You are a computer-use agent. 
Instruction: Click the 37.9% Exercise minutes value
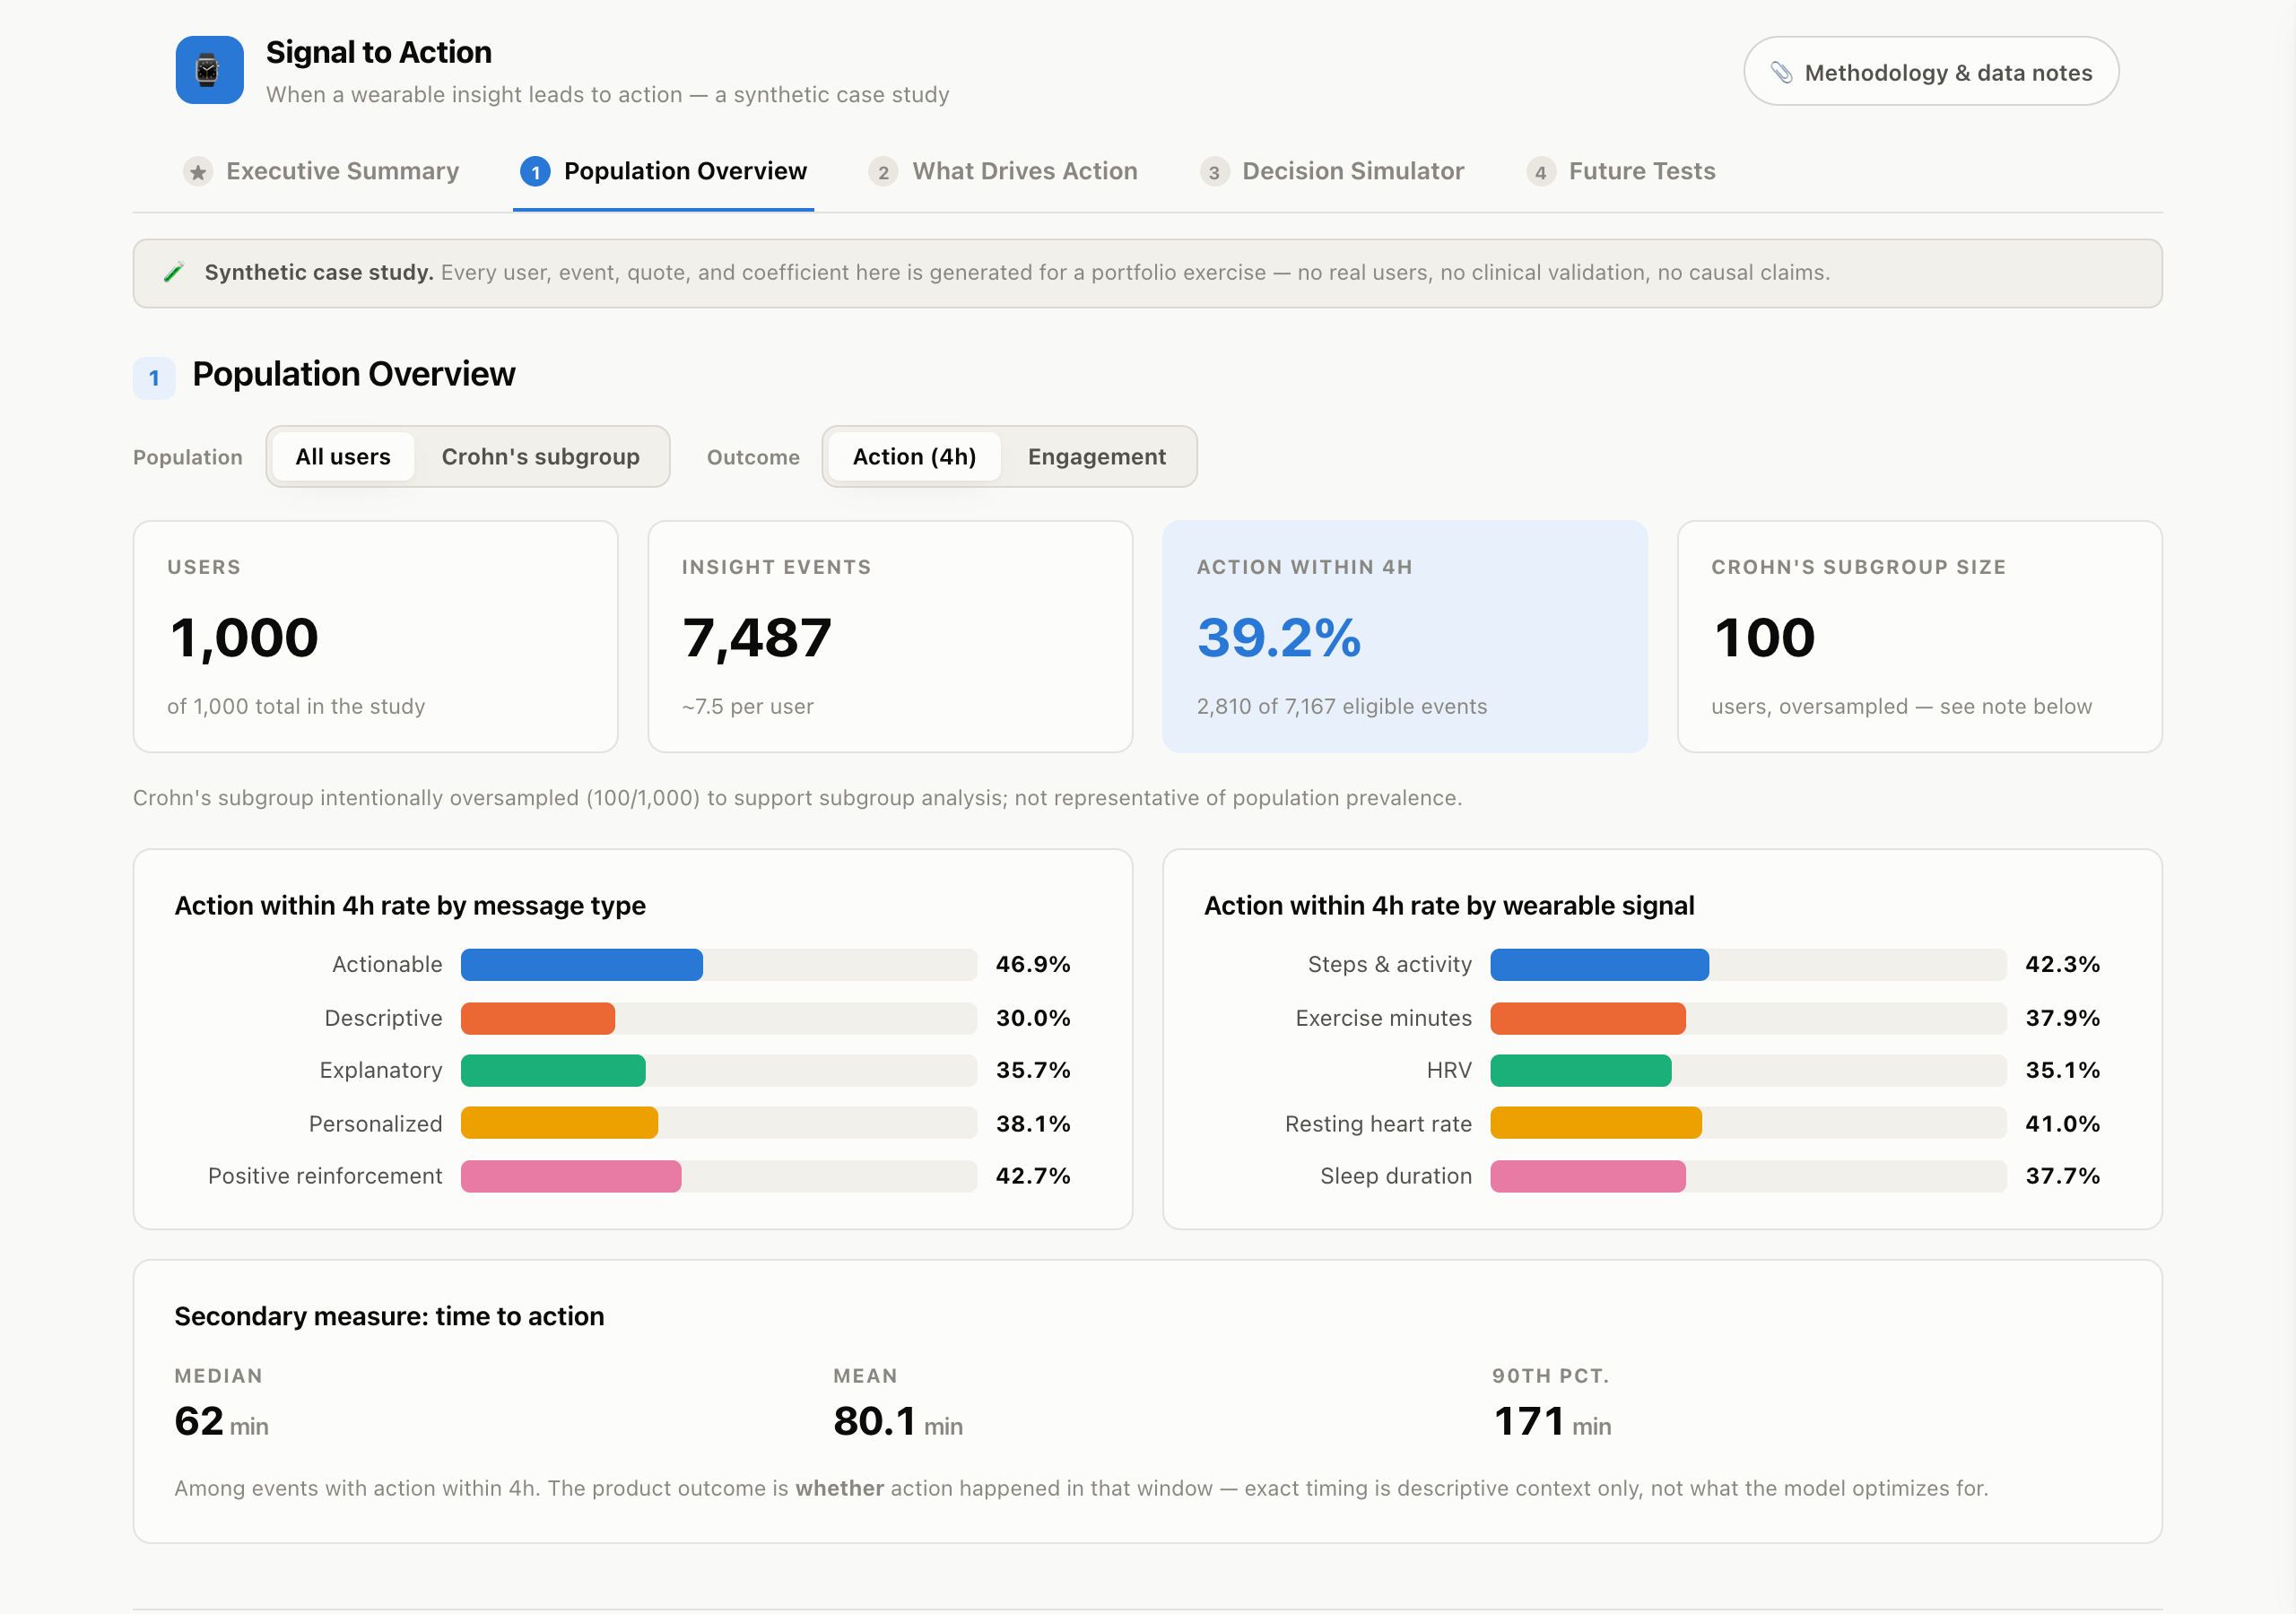2063,1018
